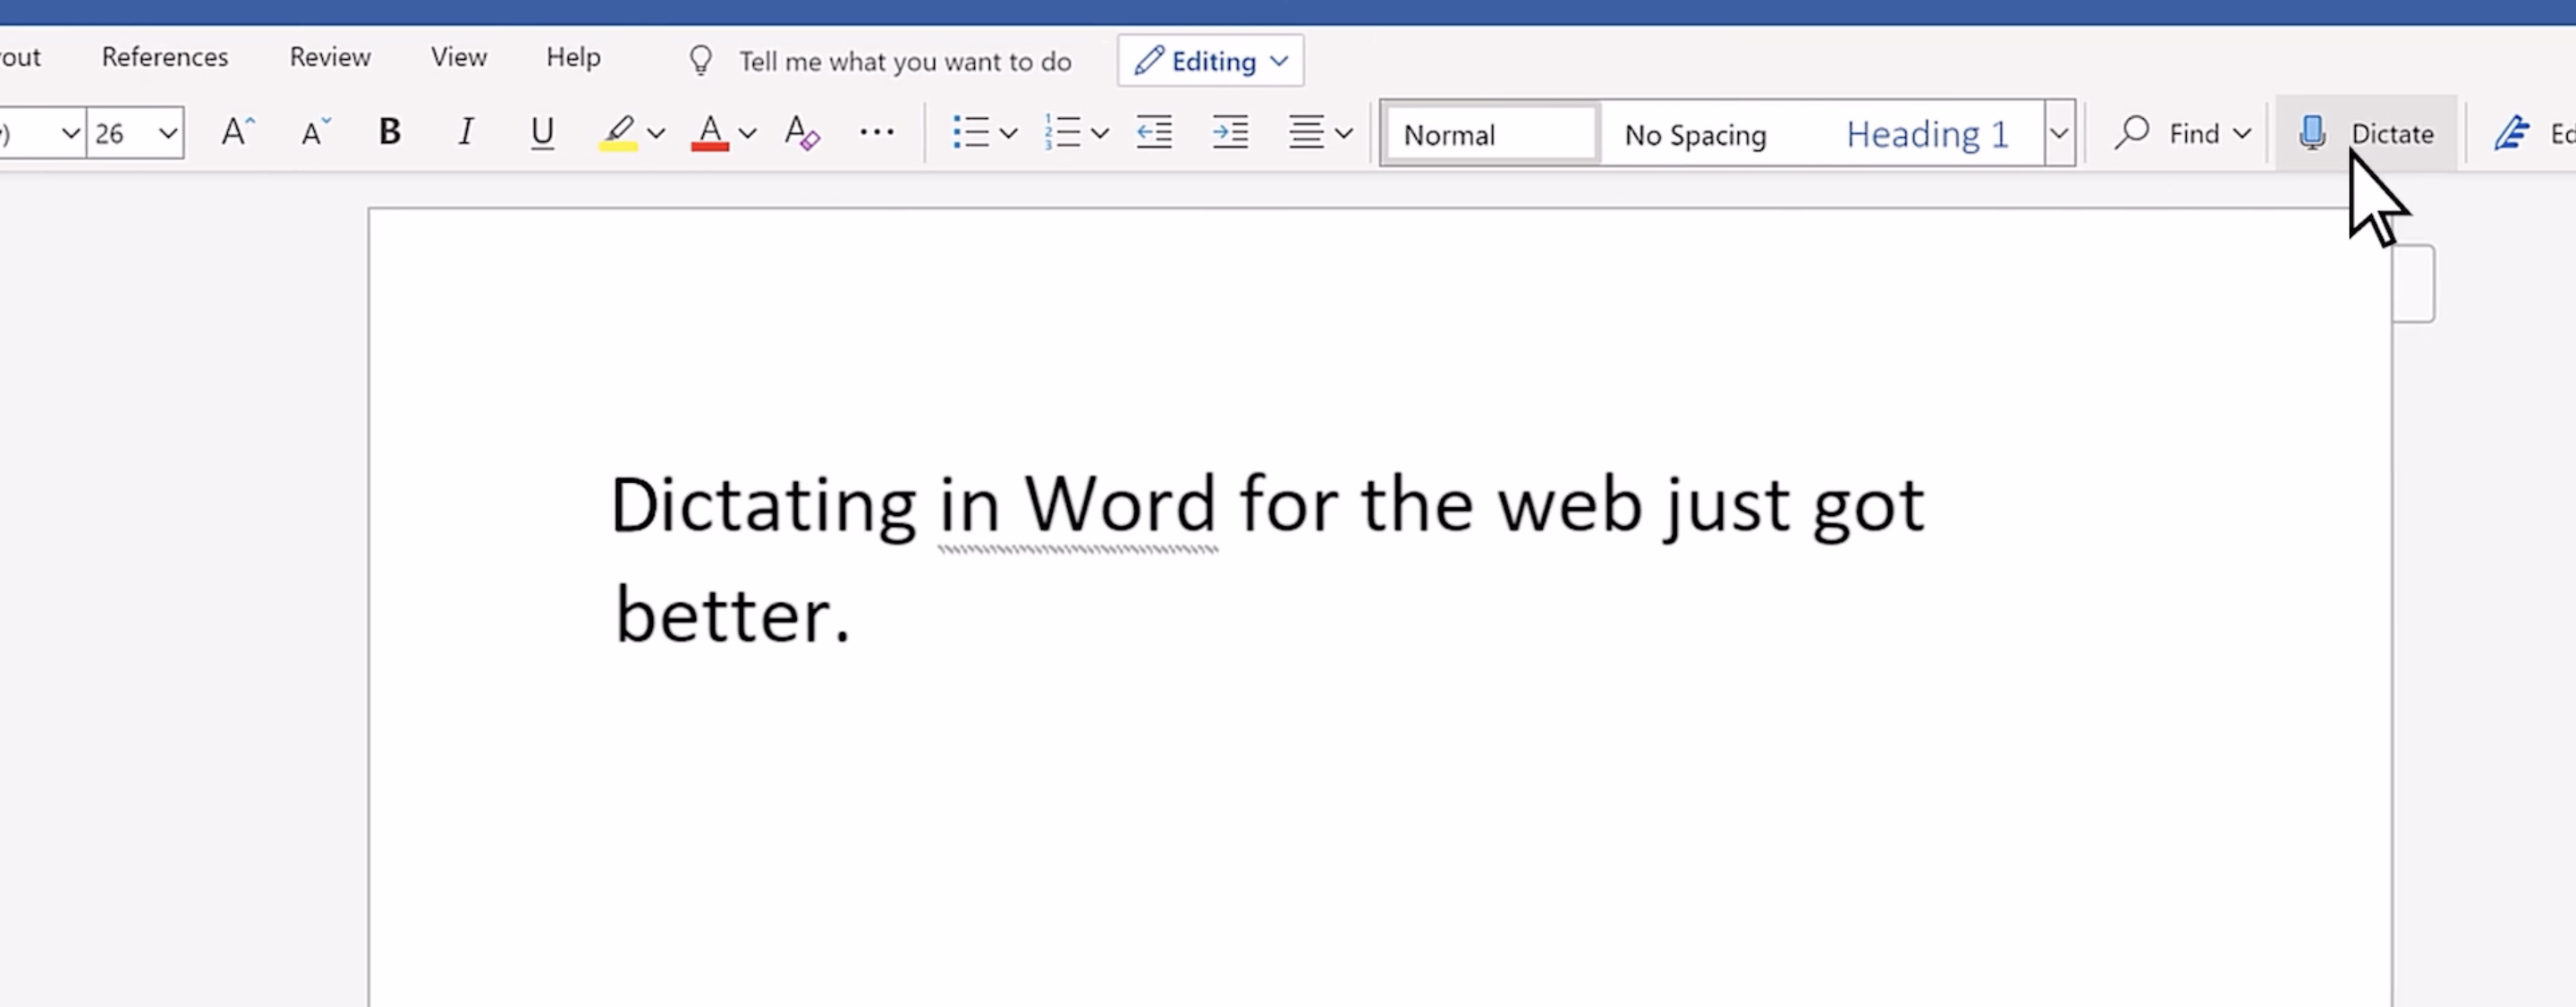Click Tell me what you want search box
Image resolution: width=2576 pixels, height=1007 pixels.
point(904,62)
